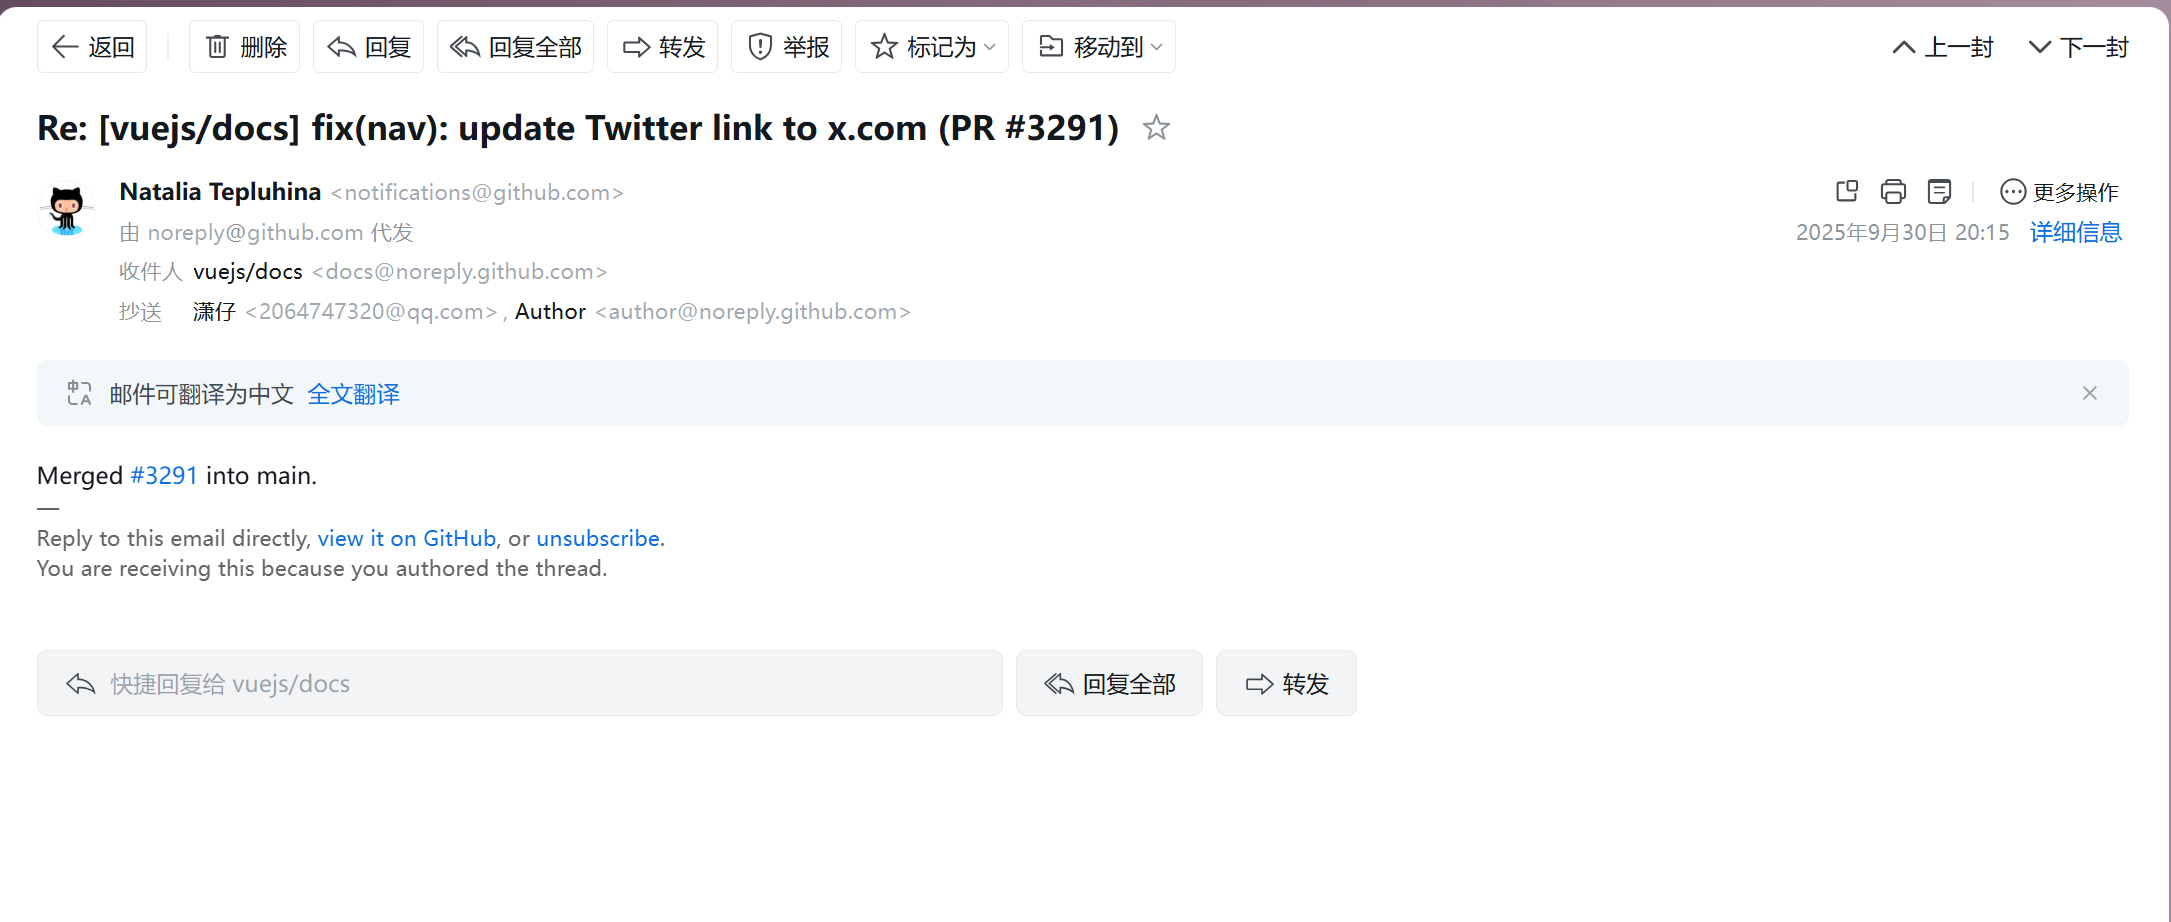Click the email timestamp 2025年9月30日 20:15

[1902, 232]
